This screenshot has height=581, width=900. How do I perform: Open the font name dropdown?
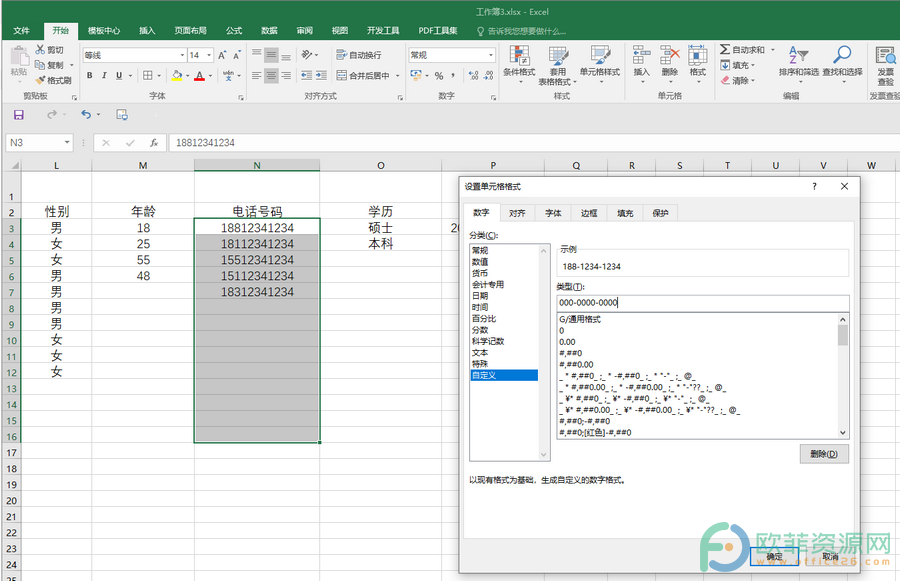182,55
